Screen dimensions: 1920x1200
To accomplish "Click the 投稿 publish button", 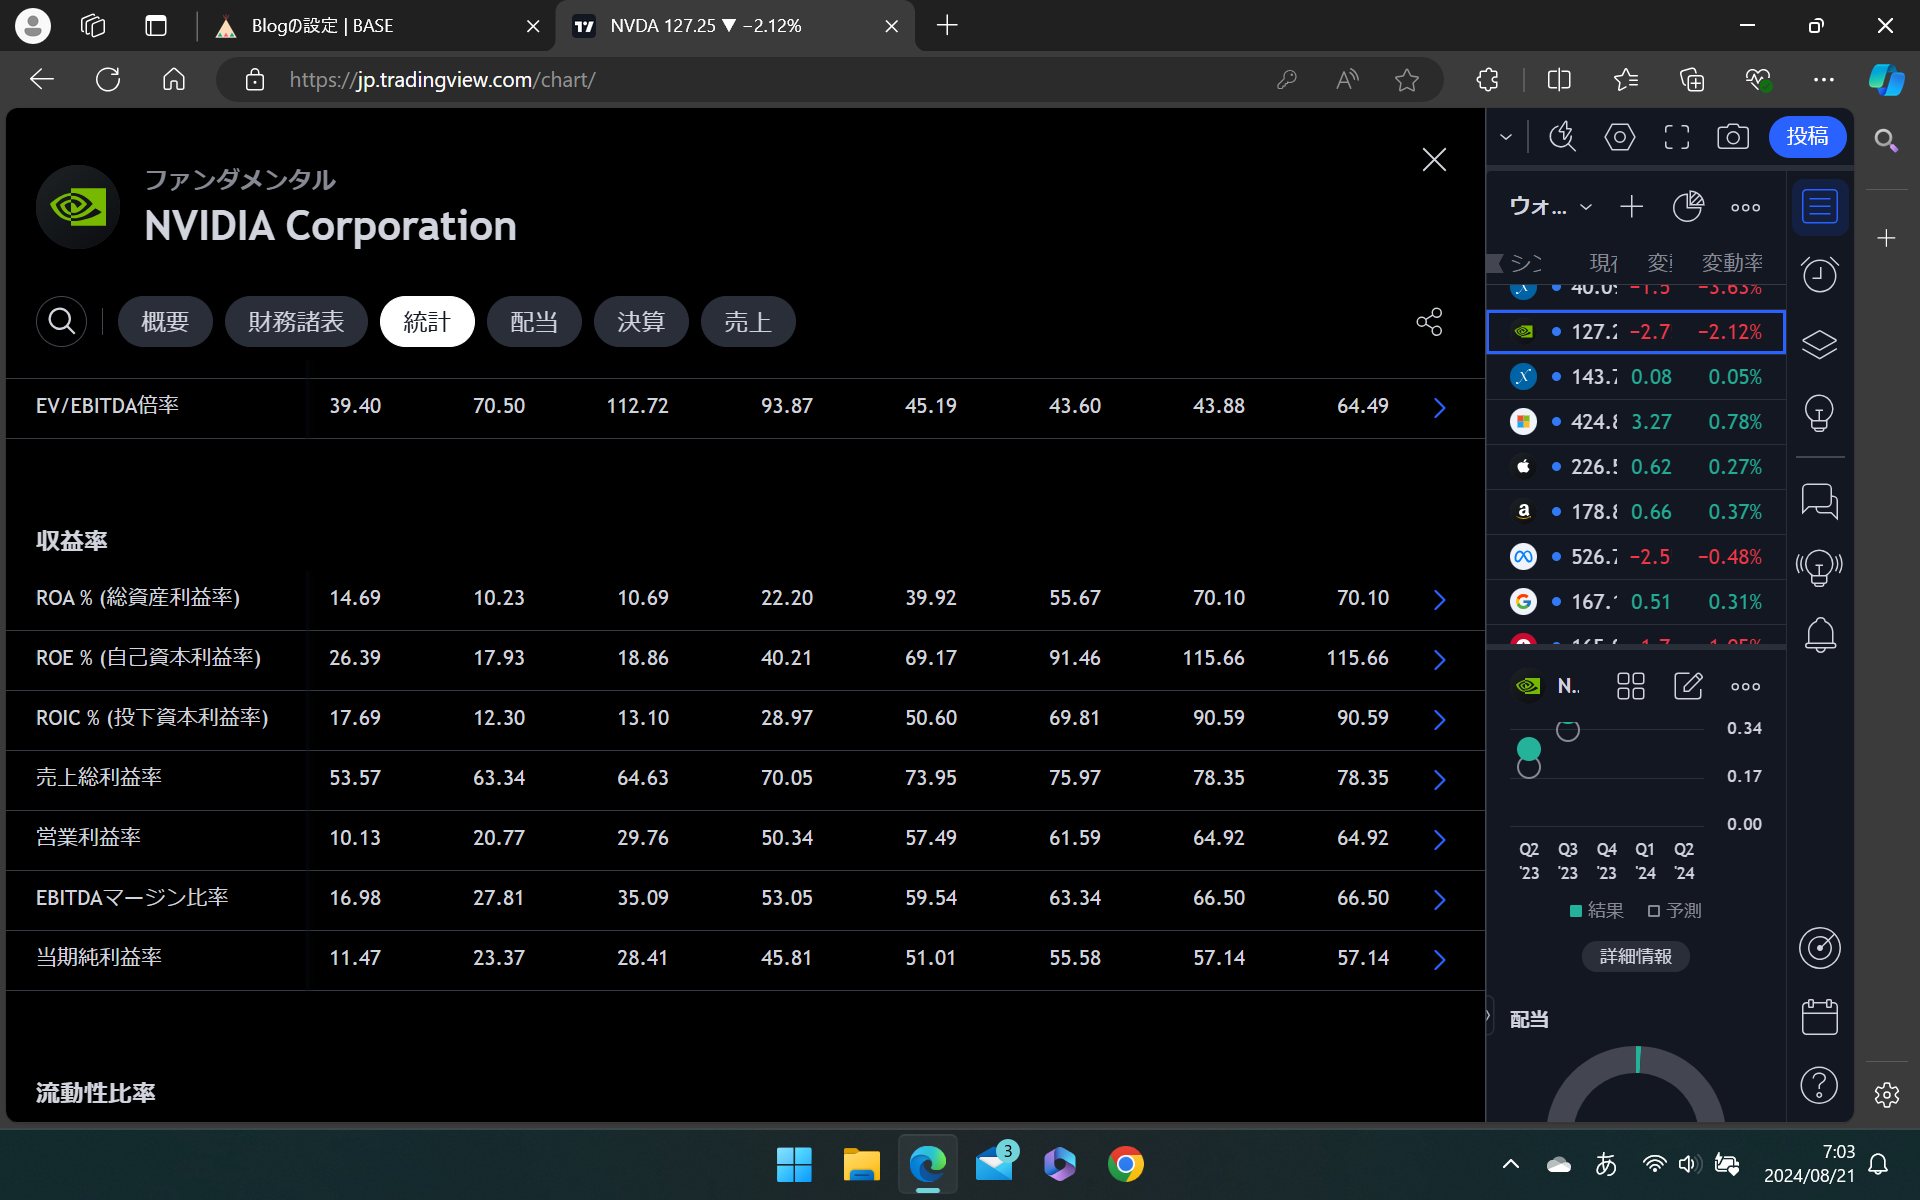I will click(1807, 137).
